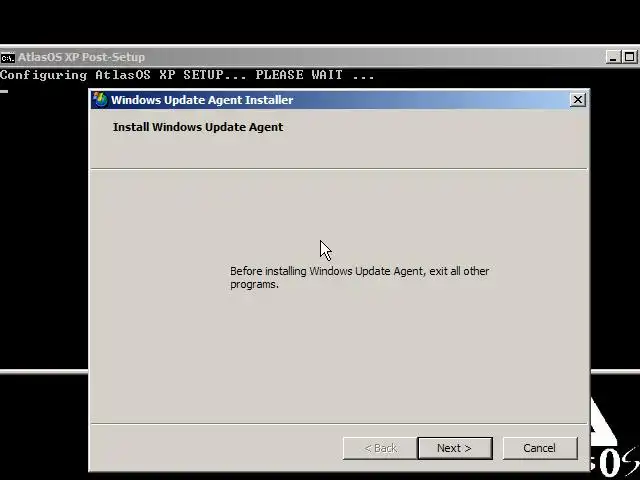Focus the black console area behind dialog
Screen dimensions: 640x480
point(44,229)
